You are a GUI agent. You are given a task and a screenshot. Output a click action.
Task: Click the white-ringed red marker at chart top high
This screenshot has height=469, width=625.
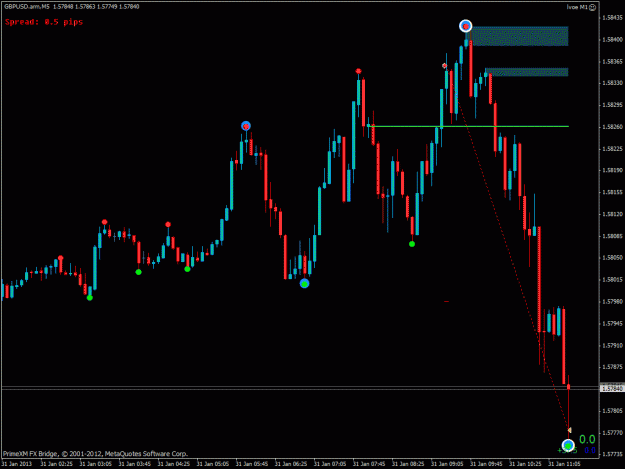pos(466,26)
